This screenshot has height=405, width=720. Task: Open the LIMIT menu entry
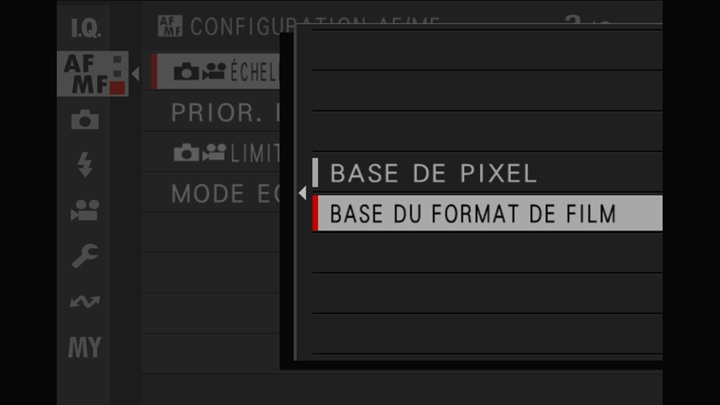[216, 153]
